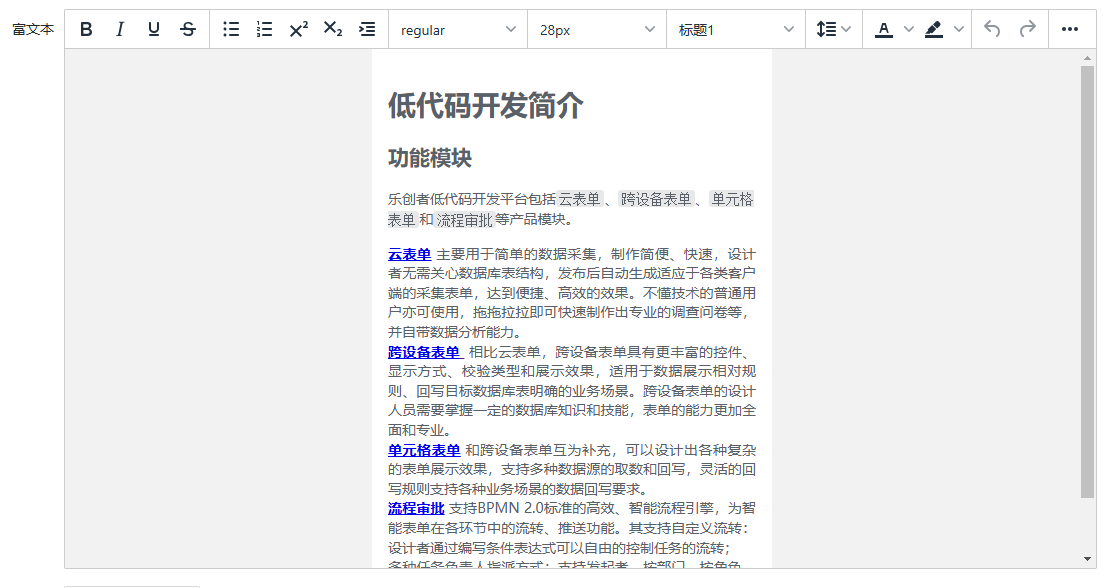Toggle bold formatting
The image size is (1112, 588).
tap(86, 30)
